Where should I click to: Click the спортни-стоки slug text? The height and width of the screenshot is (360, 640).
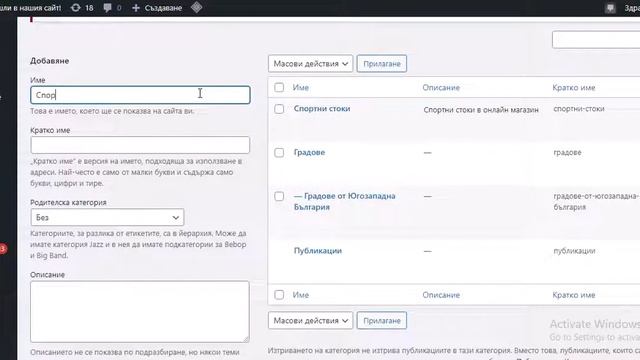click(579, 109)
